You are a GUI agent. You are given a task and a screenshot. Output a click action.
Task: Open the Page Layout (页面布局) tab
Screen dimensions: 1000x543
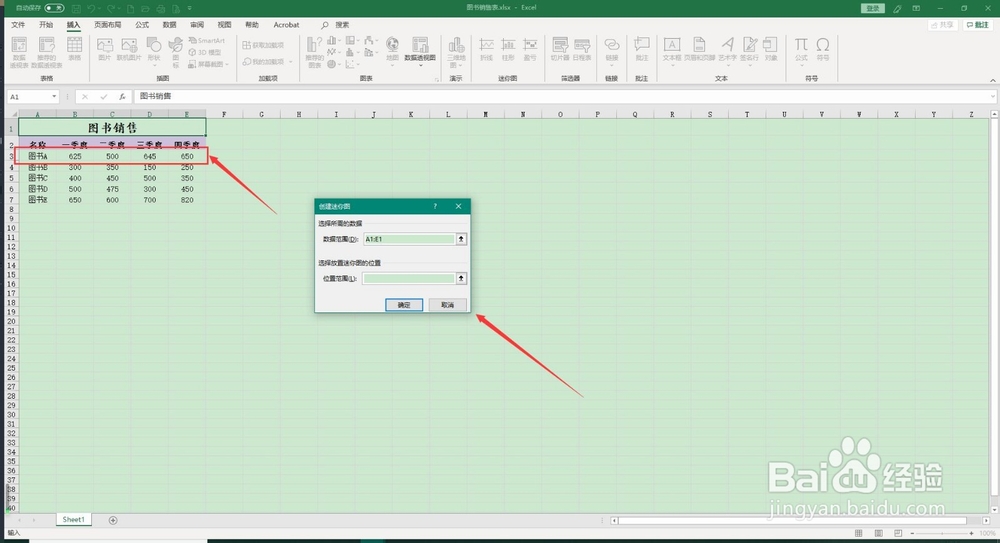pyautogui.click(x=108, y=25)
